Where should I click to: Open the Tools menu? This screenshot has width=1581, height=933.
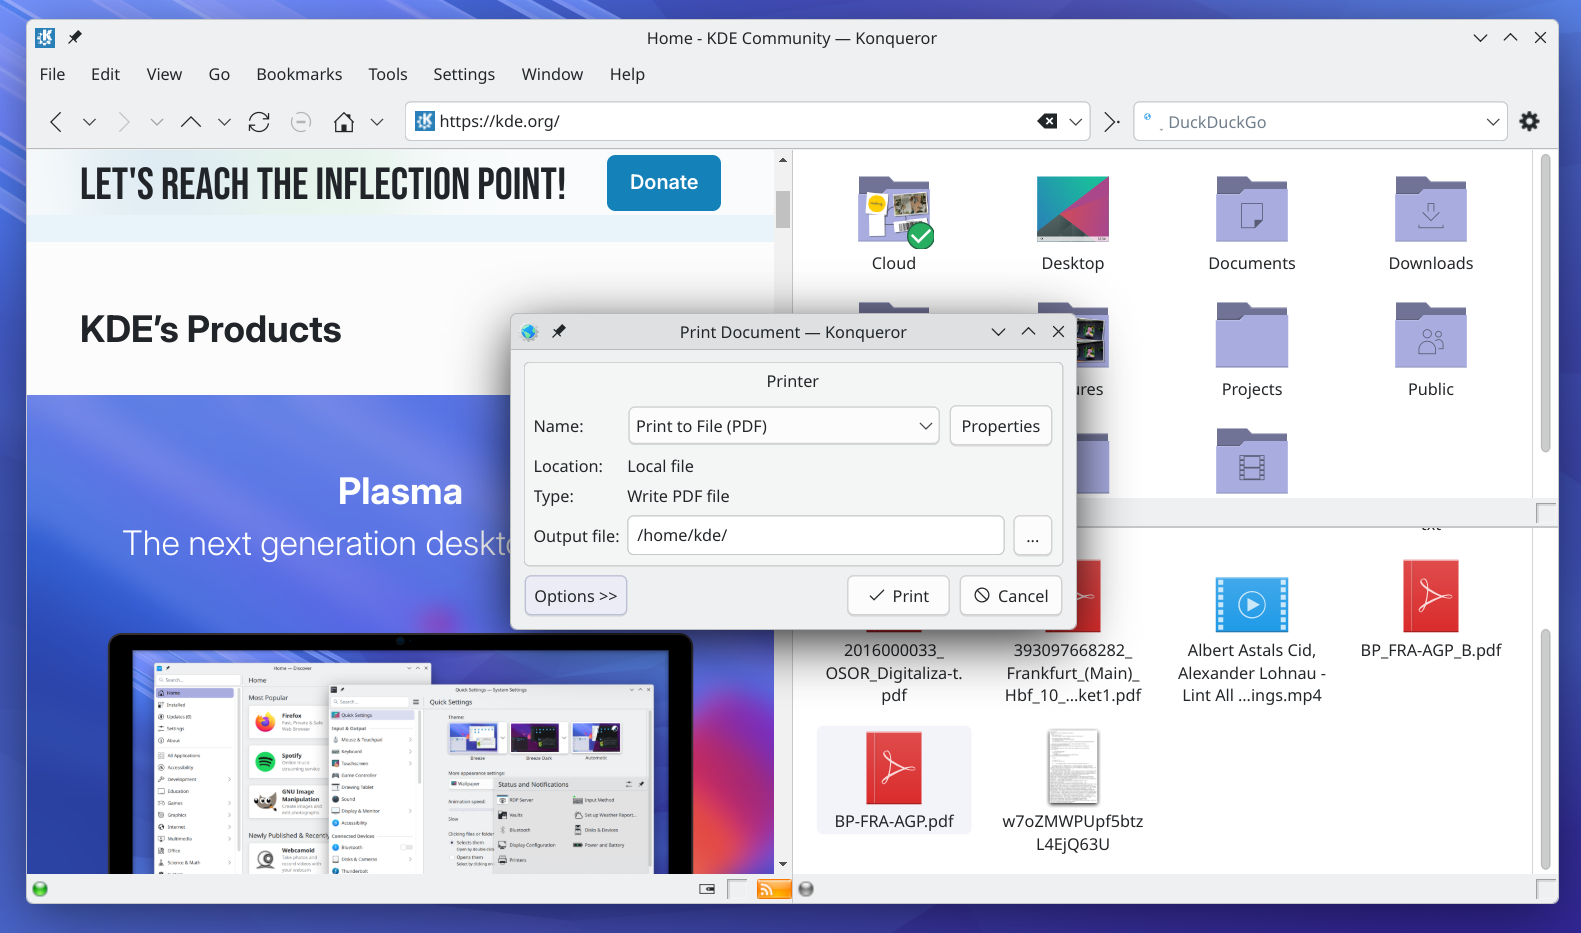click(x=387, y=74)
